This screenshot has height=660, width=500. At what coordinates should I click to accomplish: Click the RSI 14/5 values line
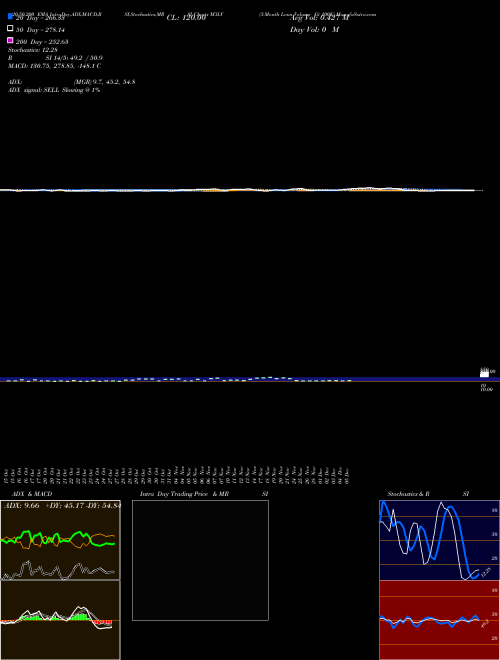56,58
